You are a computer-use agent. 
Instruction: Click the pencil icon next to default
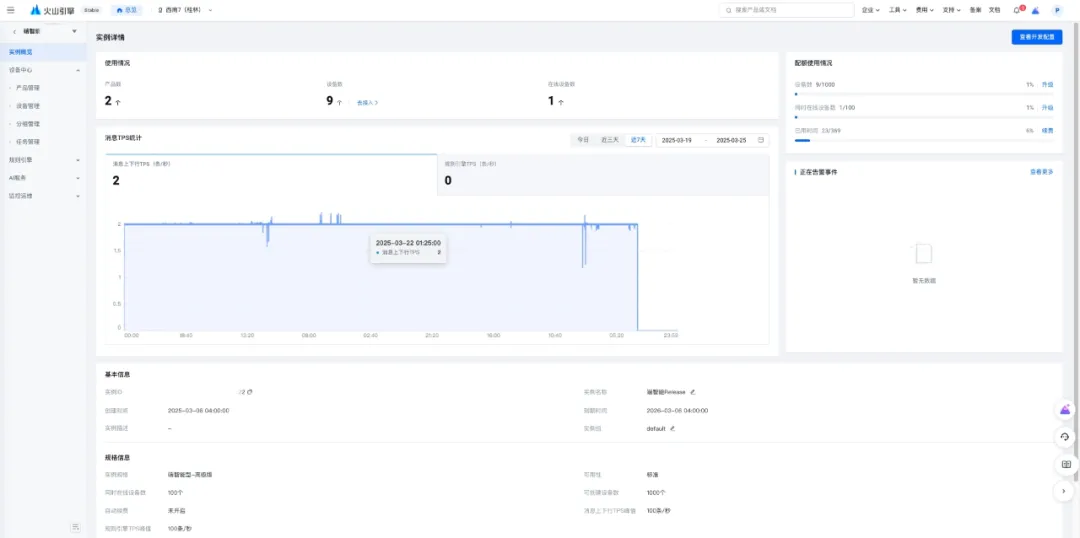point(672,428)
